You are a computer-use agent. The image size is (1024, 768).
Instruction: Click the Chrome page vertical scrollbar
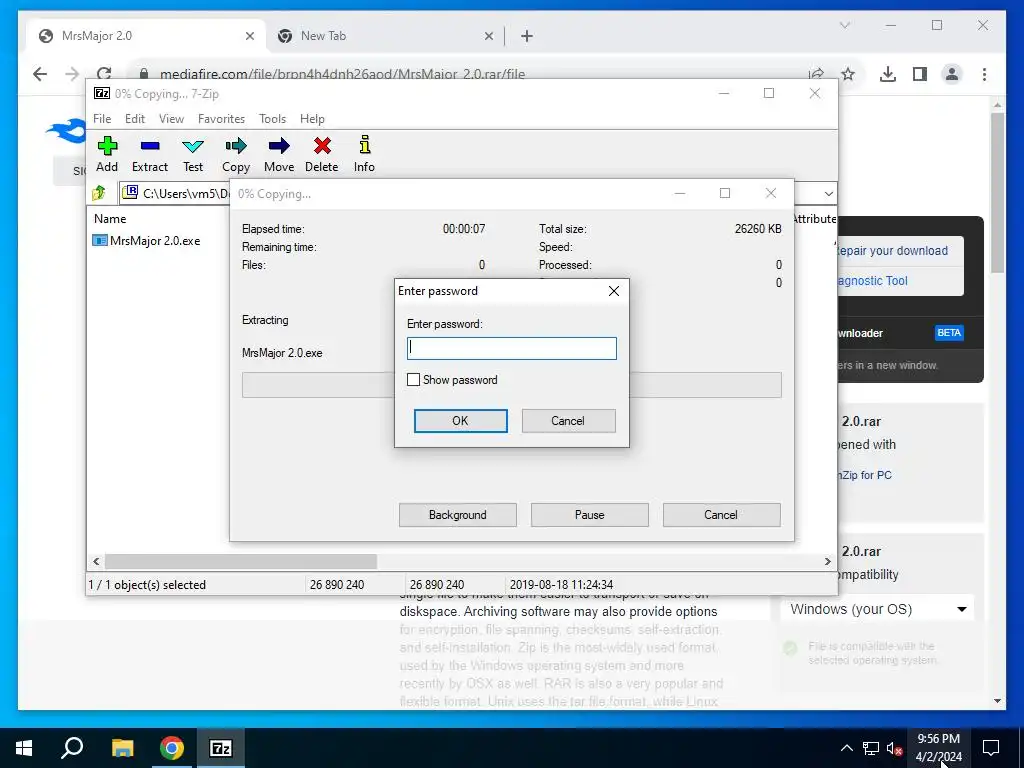click(997, 193)
